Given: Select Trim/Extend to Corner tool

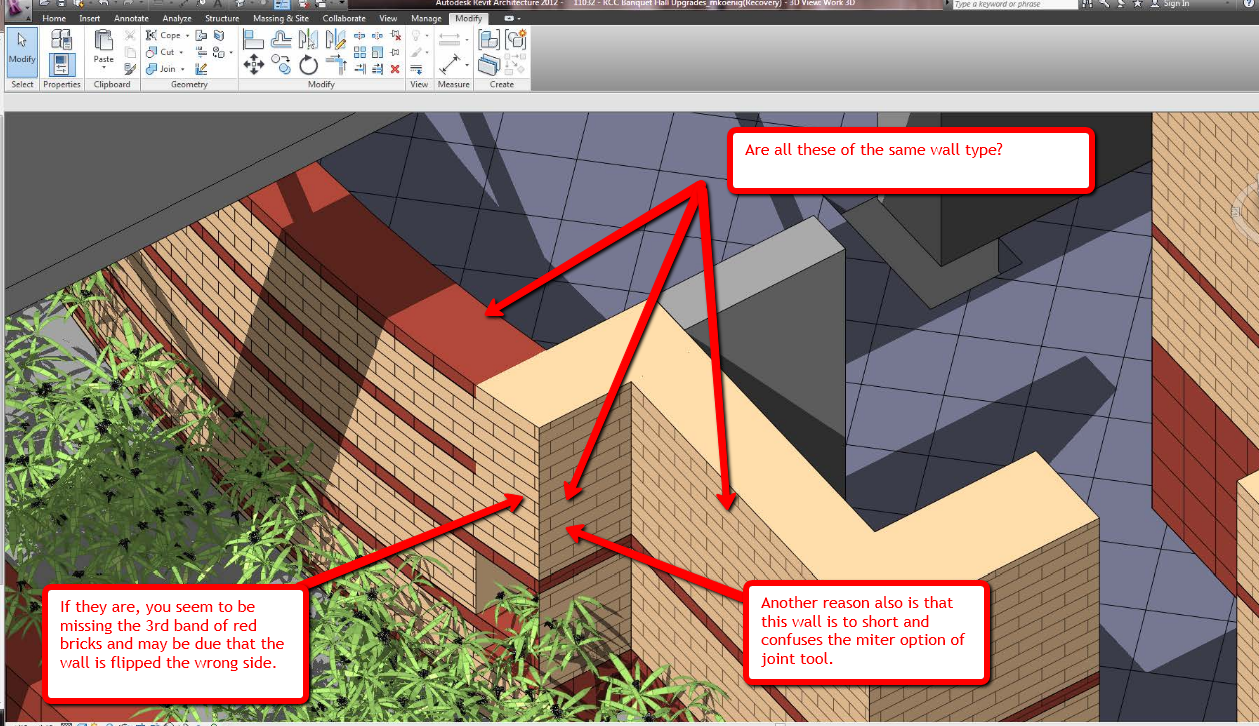Looking at the screenshot, I should [x=336, y=65].
